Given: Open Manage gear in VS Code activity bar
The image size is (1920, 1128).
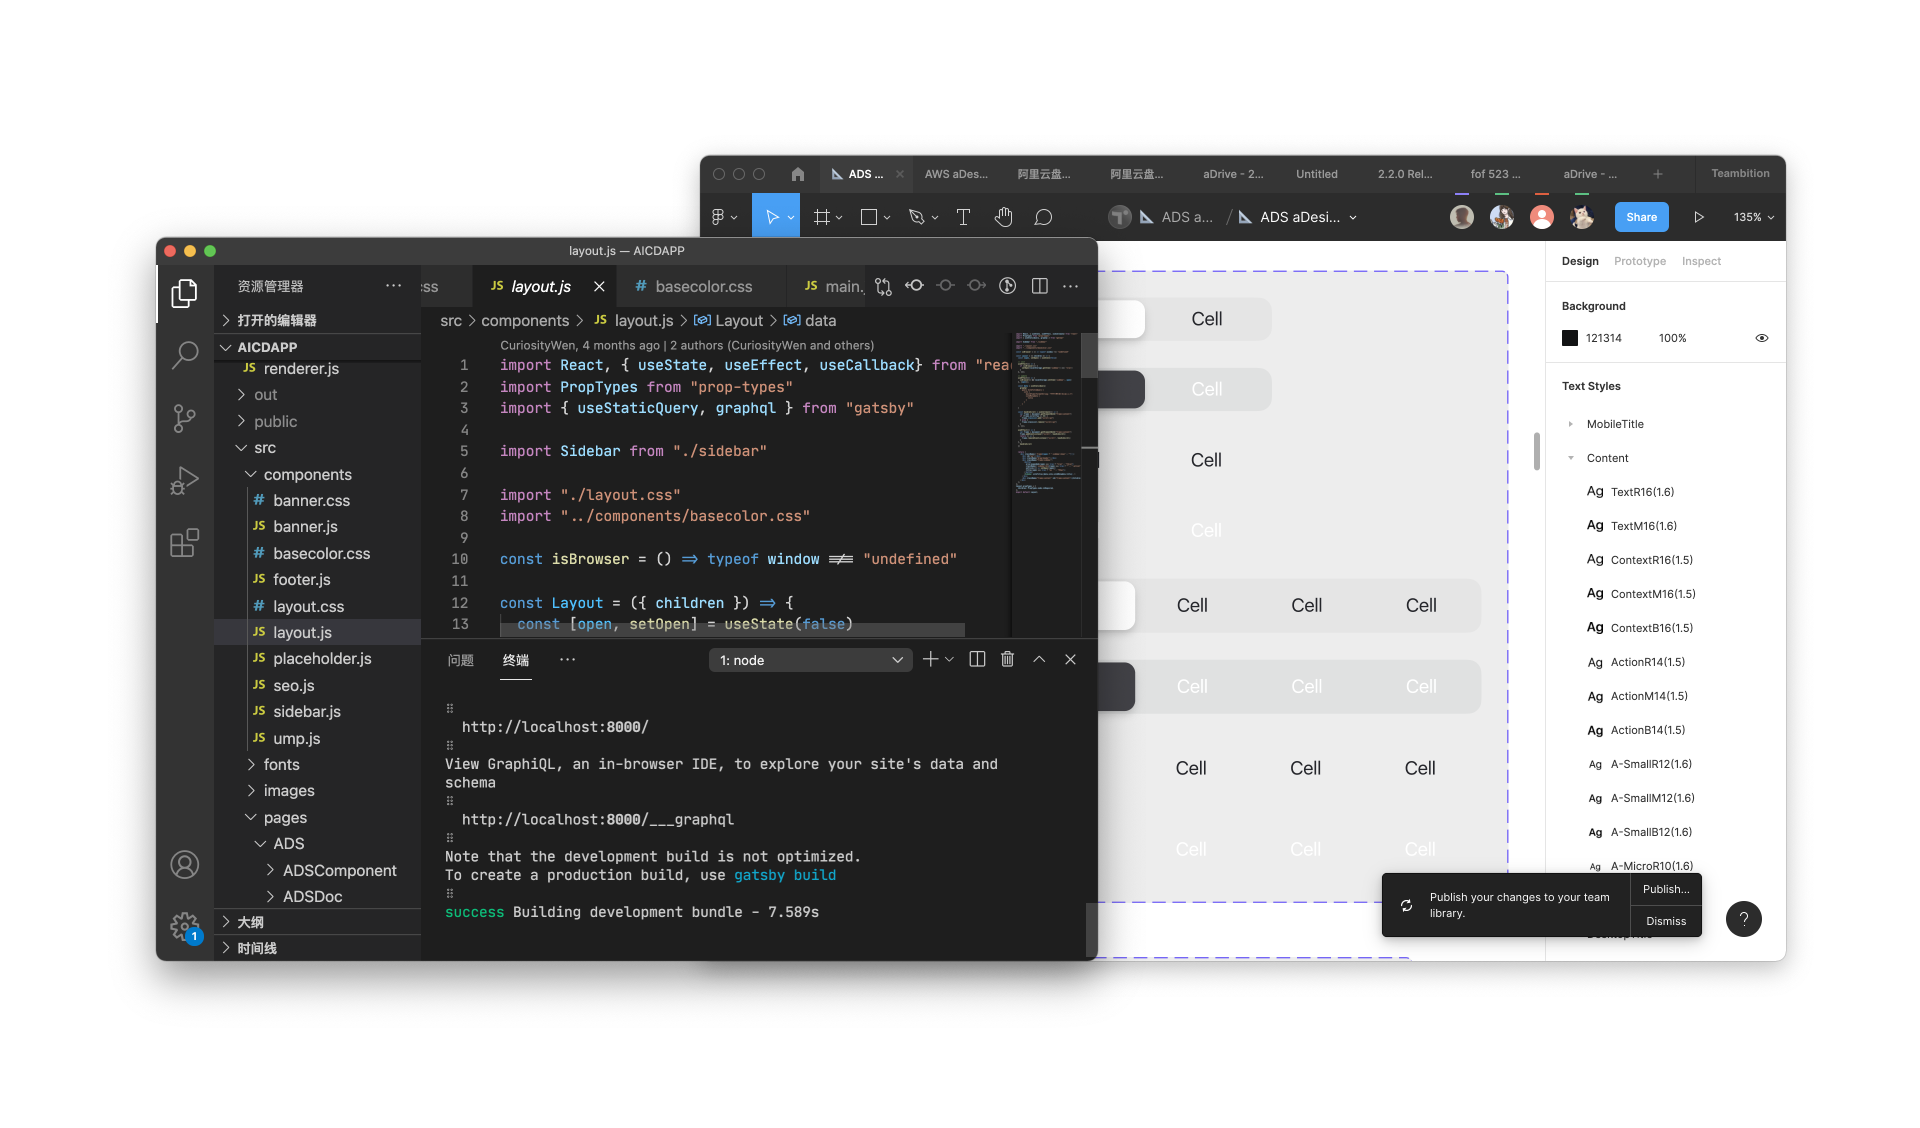Looking at the screenshot, I should (185, 927).
